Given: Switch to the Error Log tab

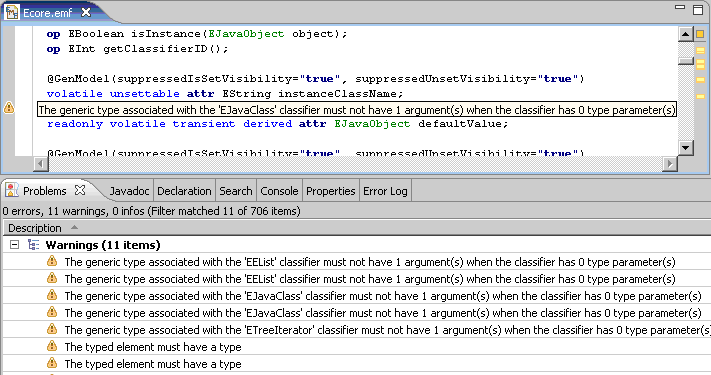Looking at the screenshot, I should tap(385, 191).
